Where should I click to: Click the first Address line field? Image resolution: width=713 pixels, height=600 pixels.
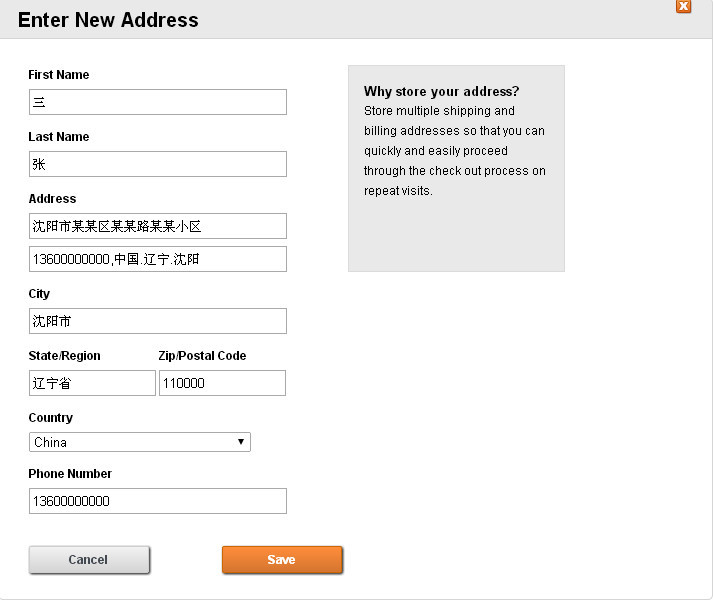point(157,226)
